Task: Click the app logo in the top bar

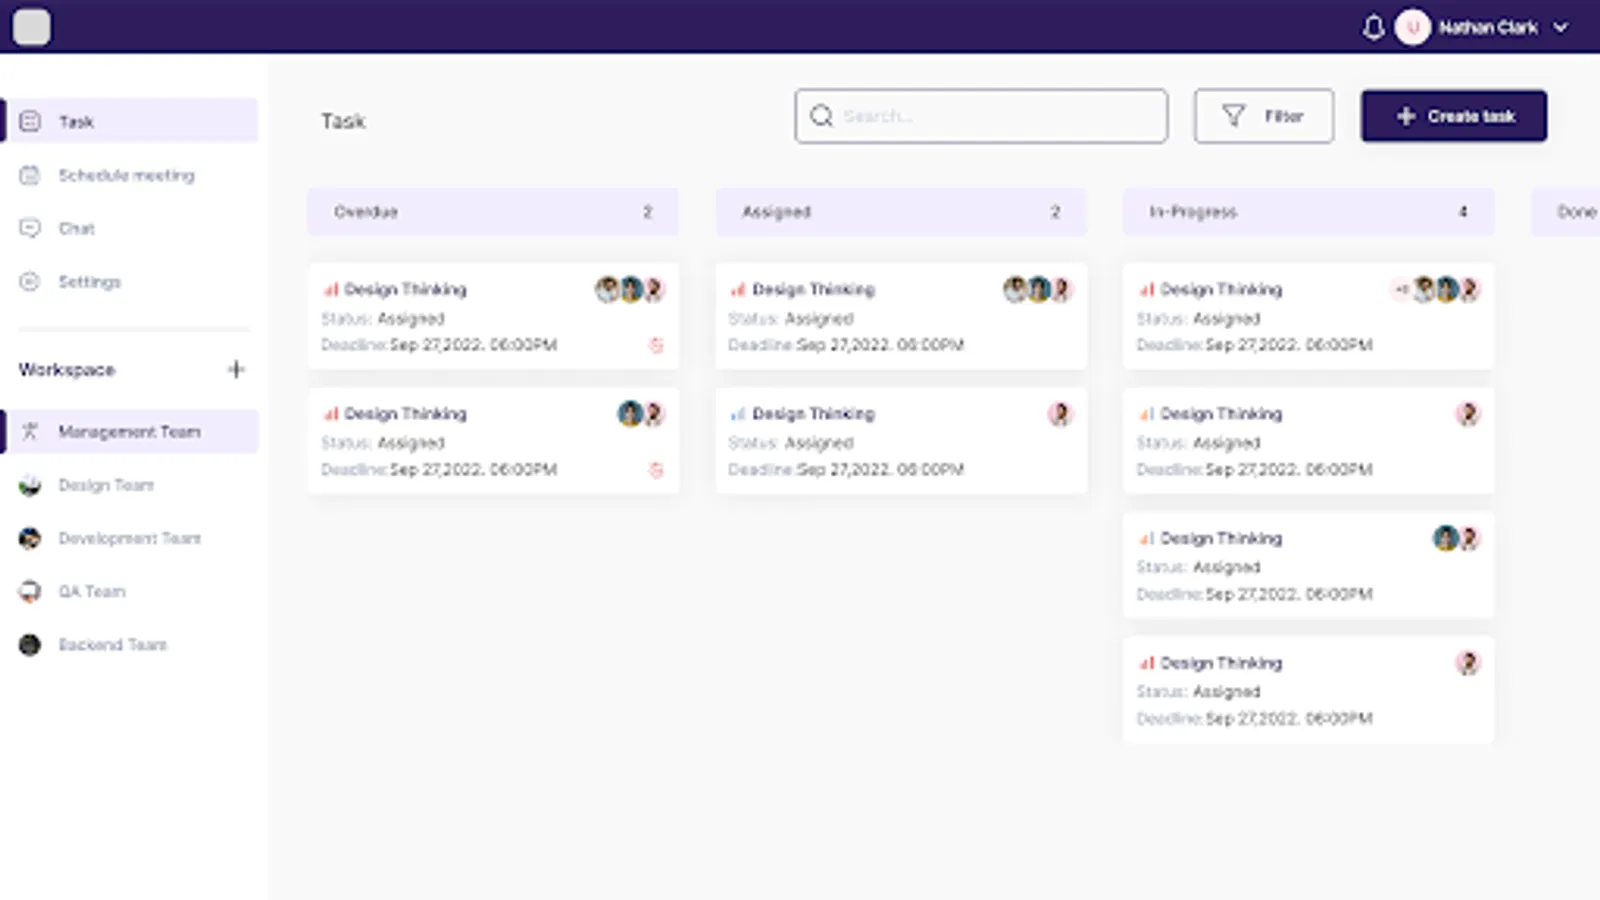Action: tap(31, 27)
